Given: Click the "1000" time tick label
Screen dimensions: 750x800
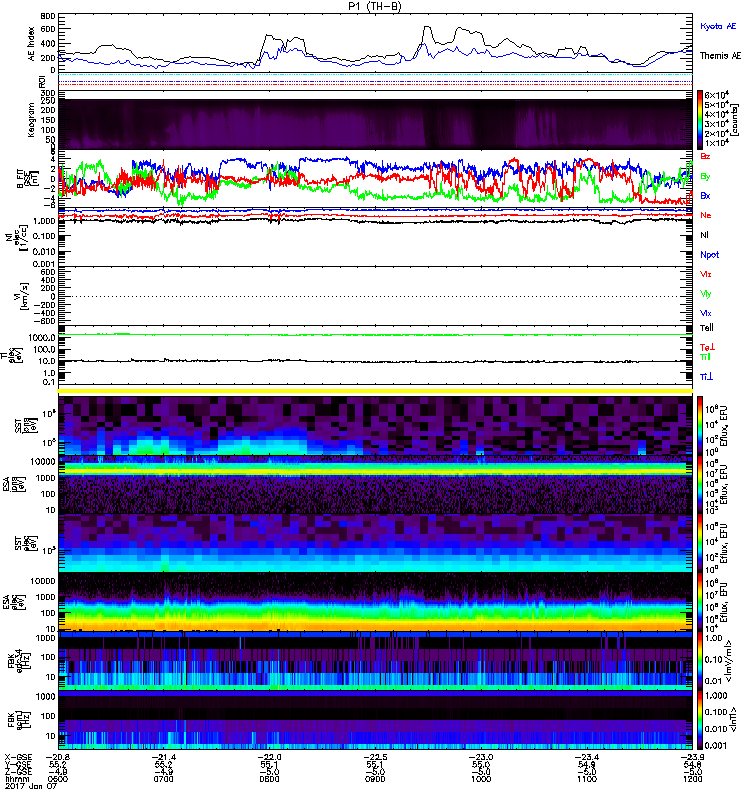Looking at the screenshot, I should click(481, 779).
